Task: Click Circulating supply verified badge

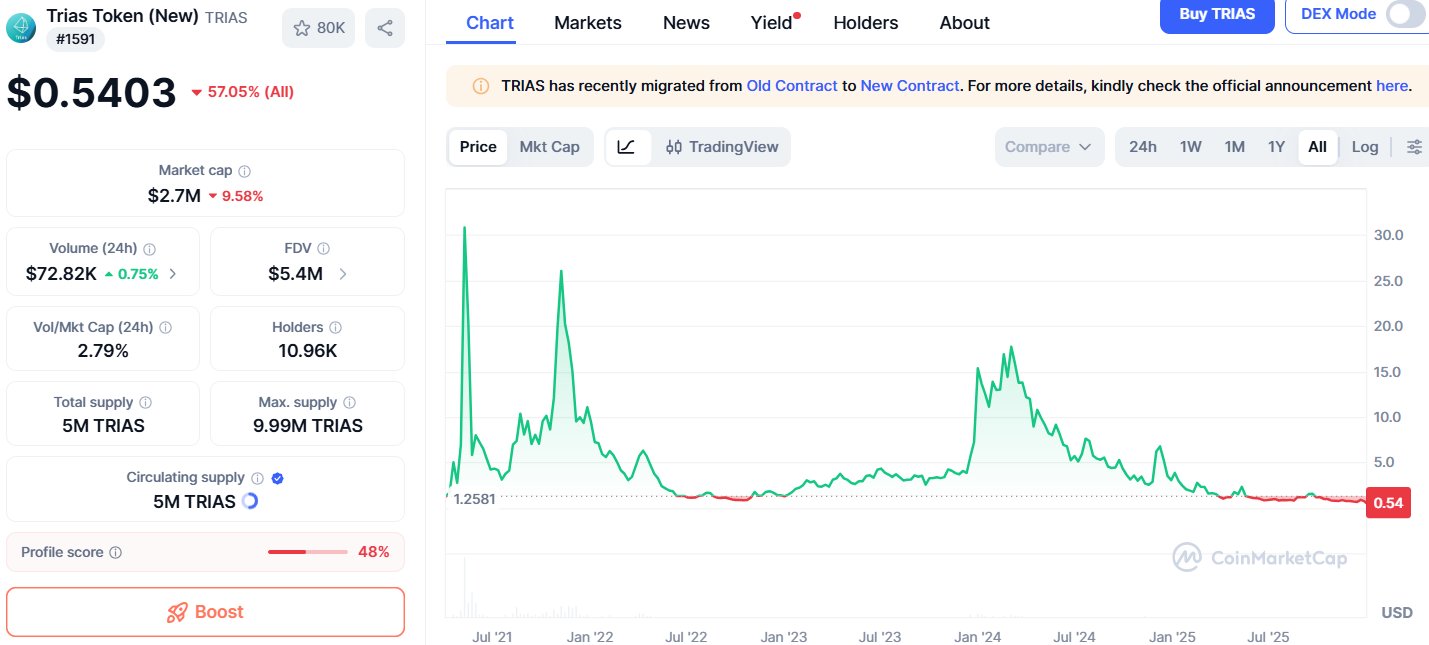Action: [278, 478]
